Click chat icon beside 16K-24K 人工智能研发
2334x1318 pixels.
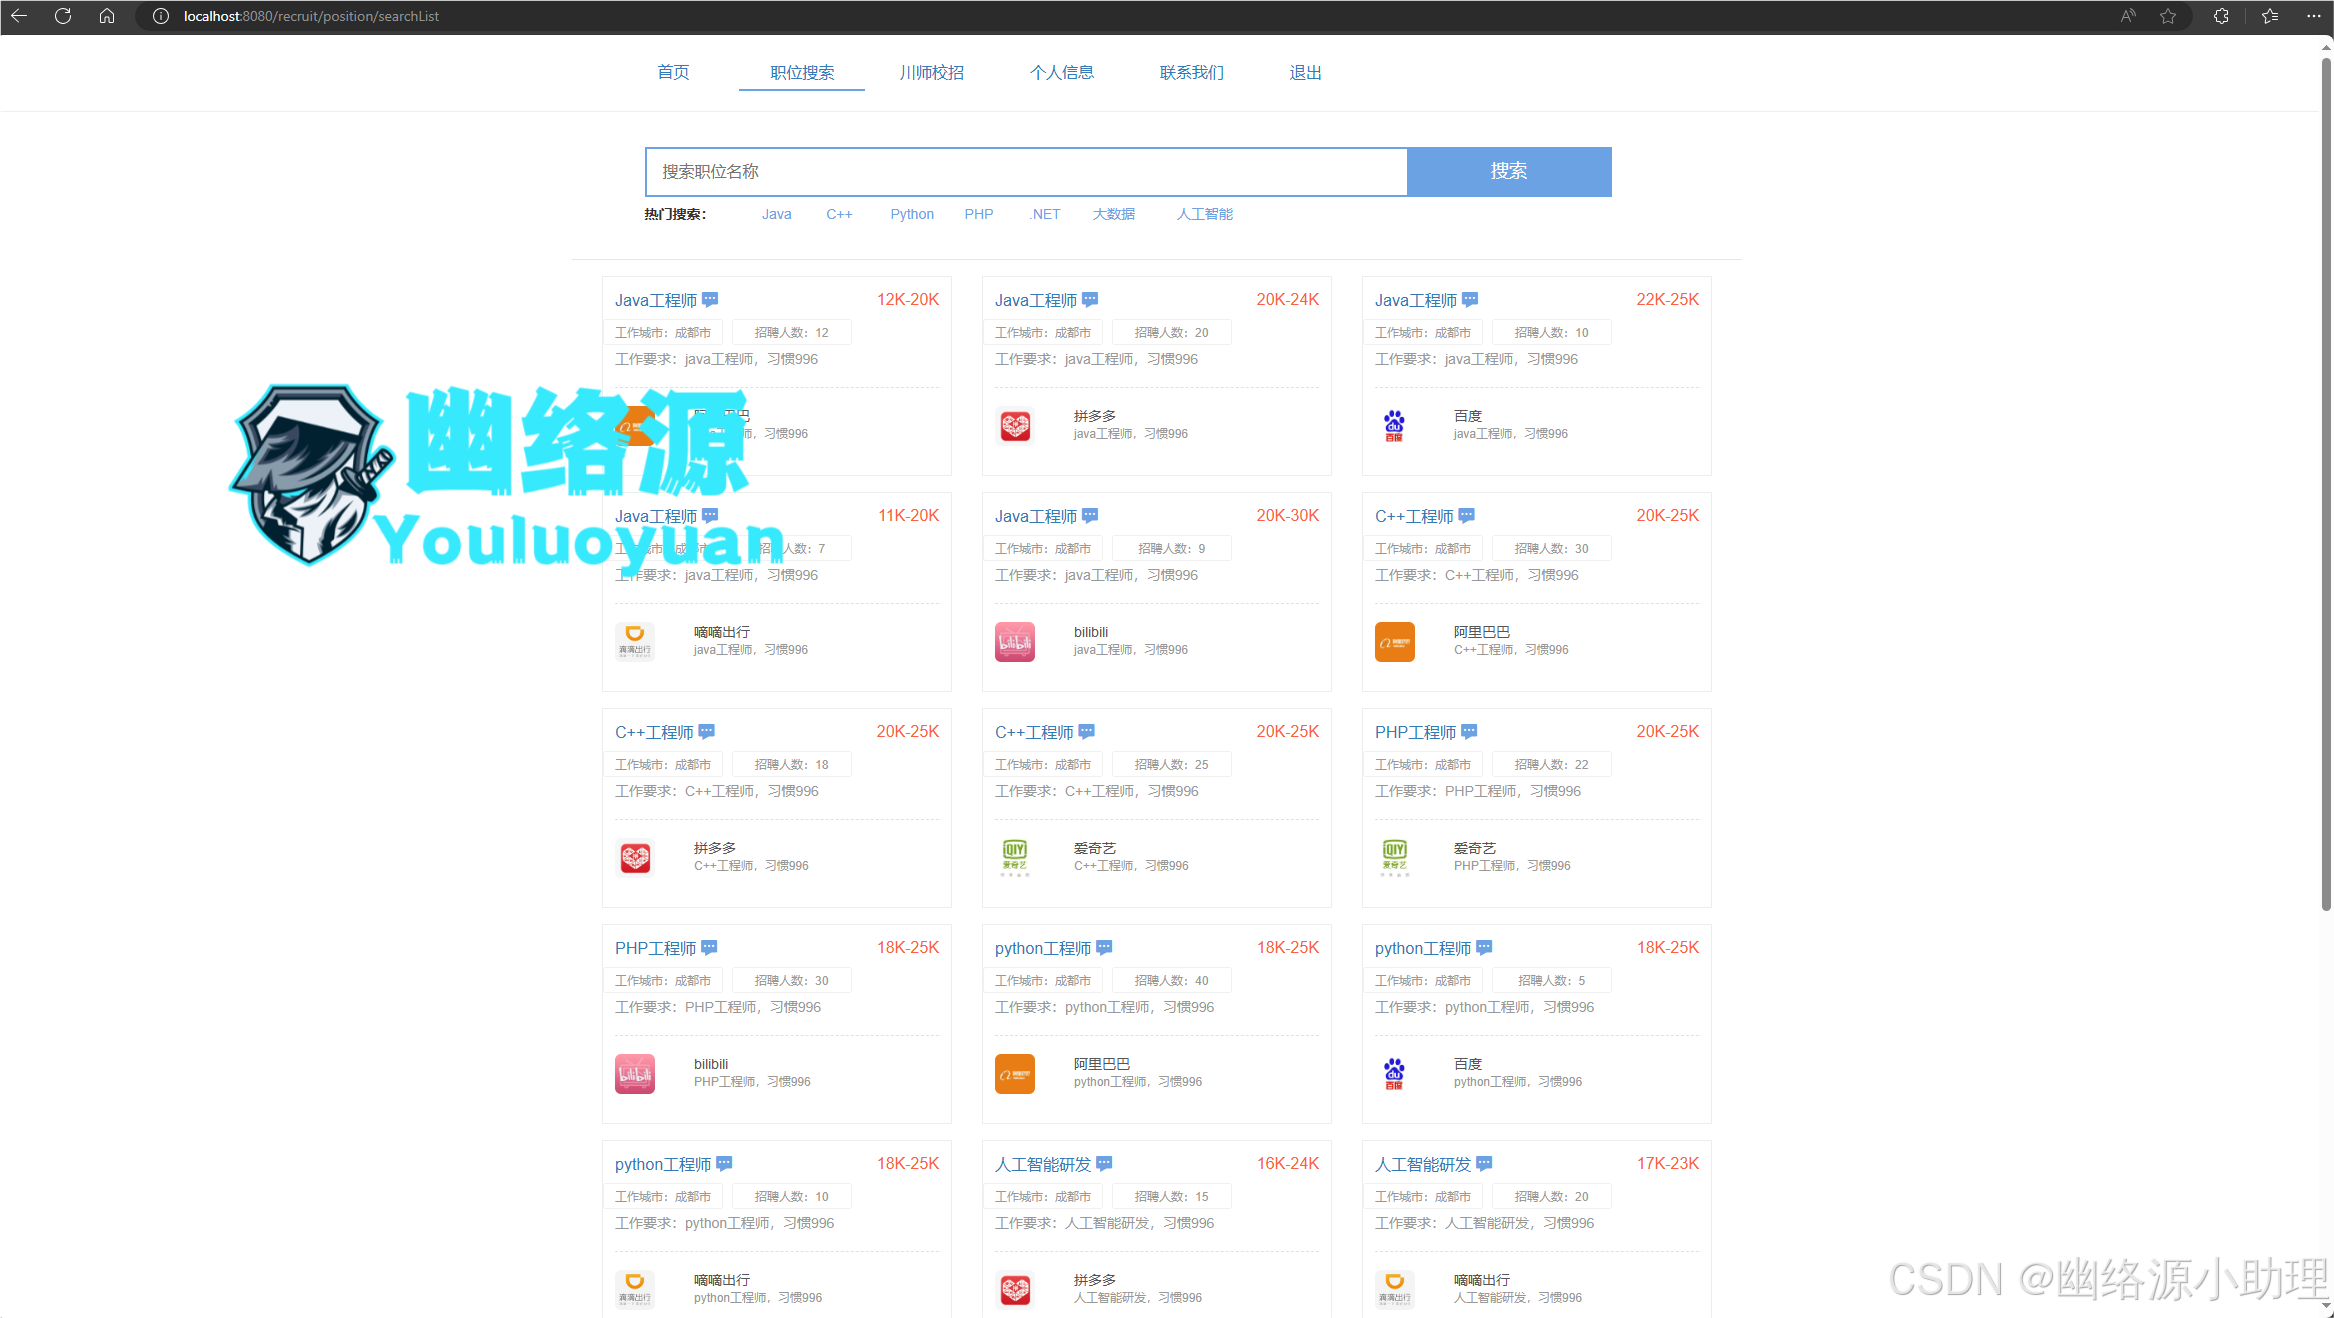(x=1104, y=1163)
